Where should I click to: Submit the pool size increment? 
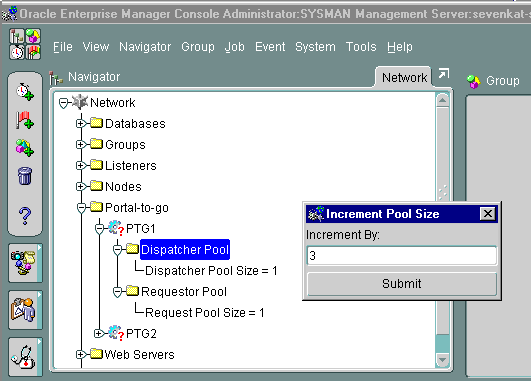(402, 284)
